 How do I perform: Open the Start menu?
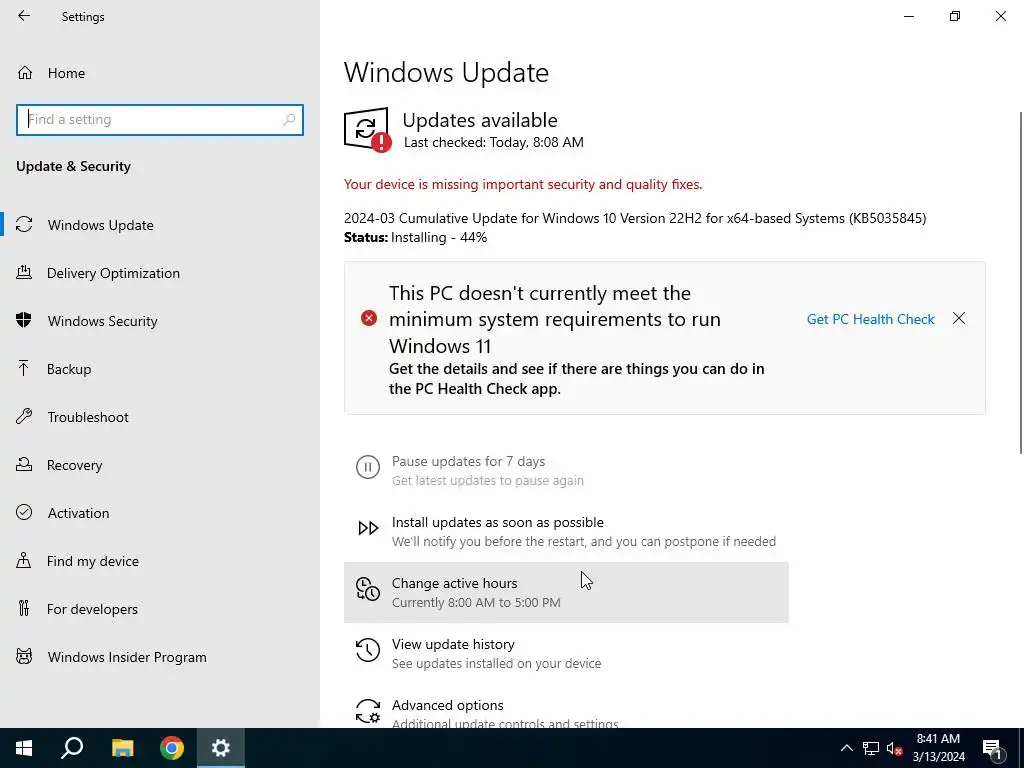click(x=24, y=748)
